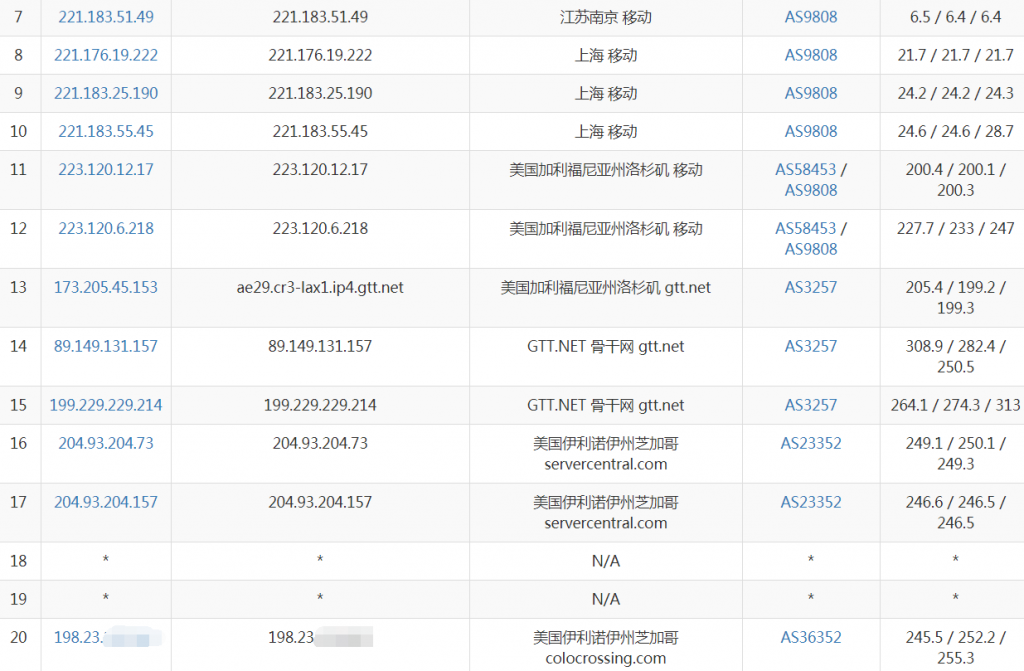Click the AS3257 link in hop 13 row
The width and height of the screenshot is (1024, 671).
pos(810,287)
